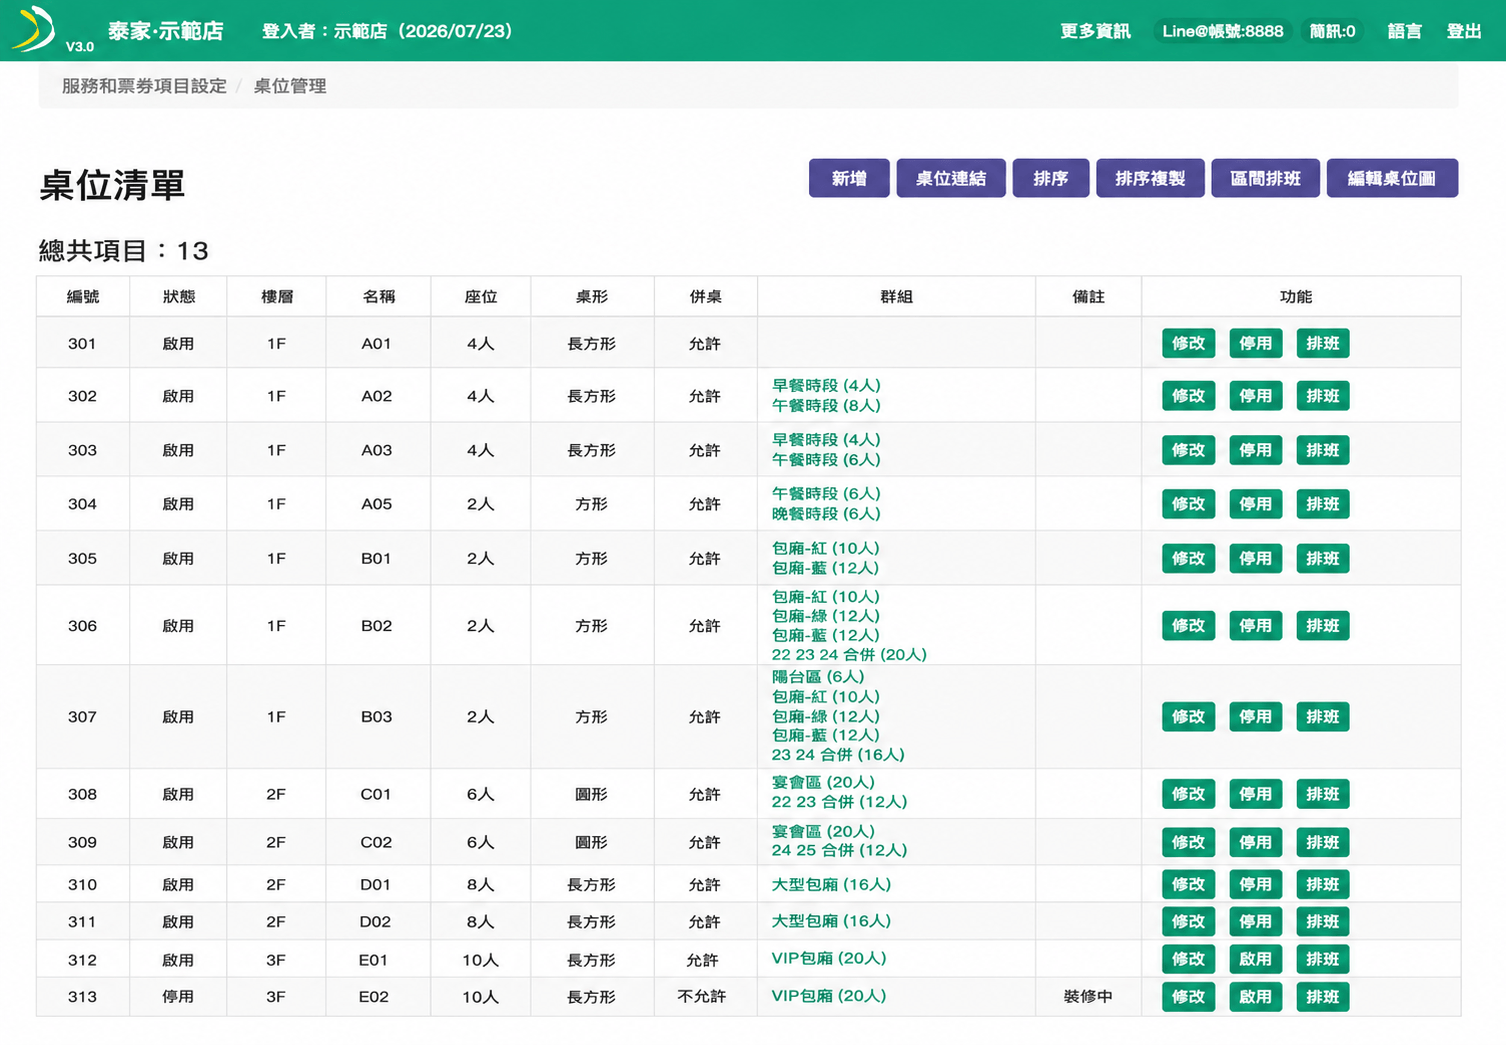Click the 群組 column header
The width and height of the screenshot is (1506, 1045).
[x=896, y=297]
